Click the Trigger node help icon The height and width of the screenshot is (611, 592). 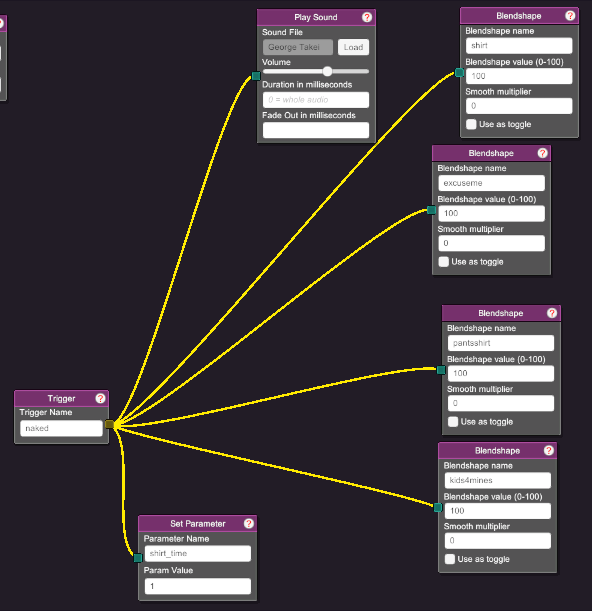click(100, 398)
